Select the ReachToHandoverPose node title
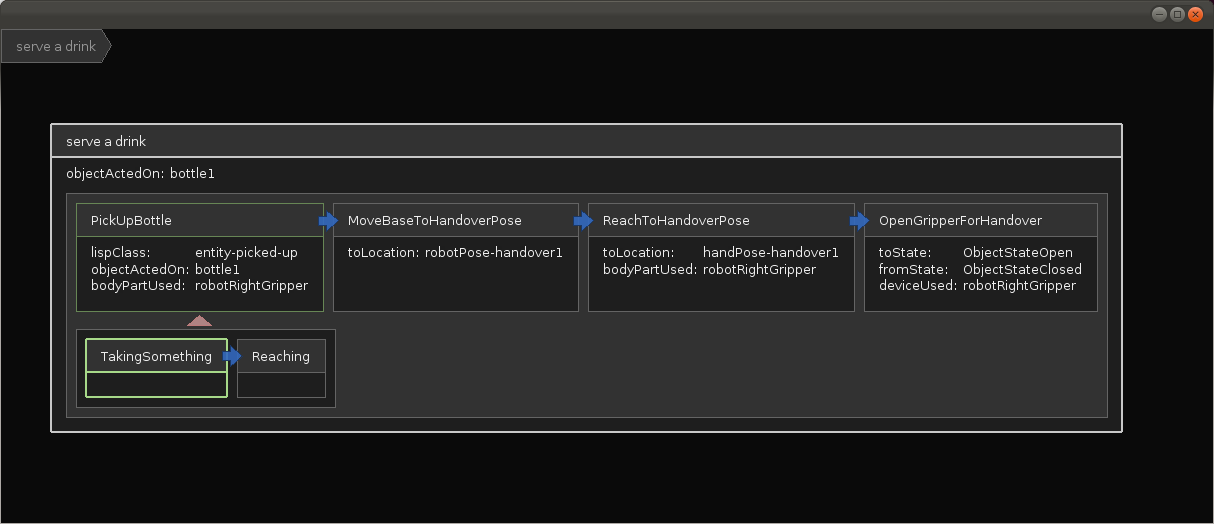This screenshot has width=1214, height=524. pyautogui.click(x=676, y=220)
